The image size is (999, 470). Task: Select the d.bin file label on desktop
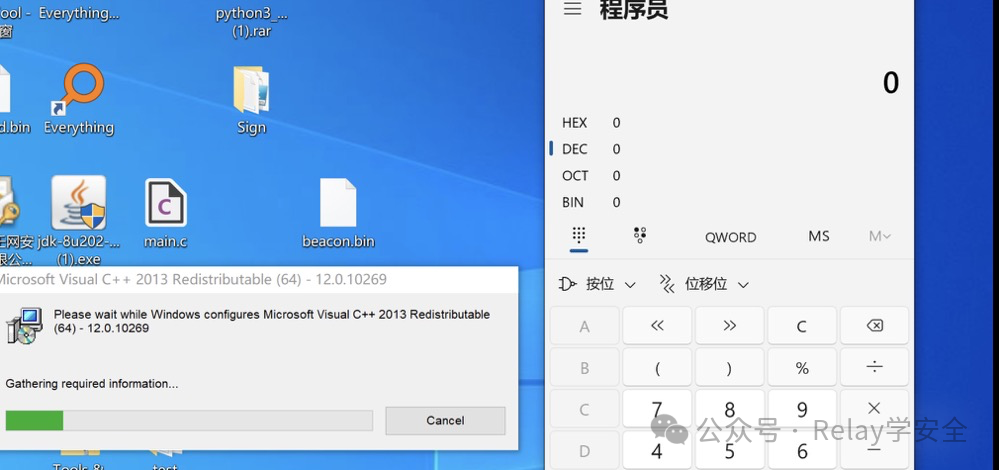[x=14, y=127]
